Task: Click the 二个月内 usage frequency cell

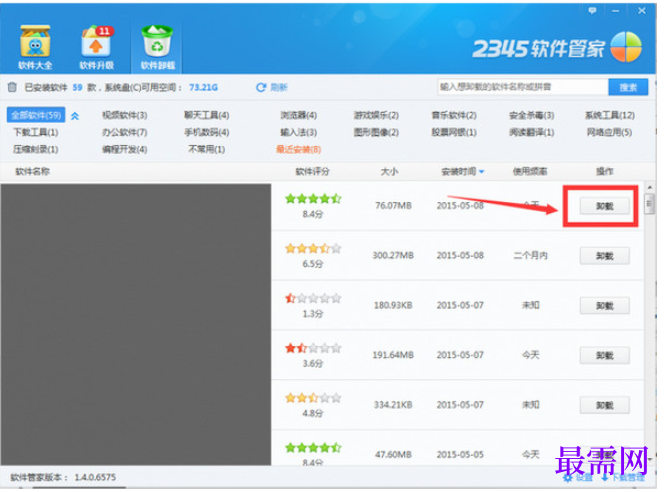Action: (530, 256)
